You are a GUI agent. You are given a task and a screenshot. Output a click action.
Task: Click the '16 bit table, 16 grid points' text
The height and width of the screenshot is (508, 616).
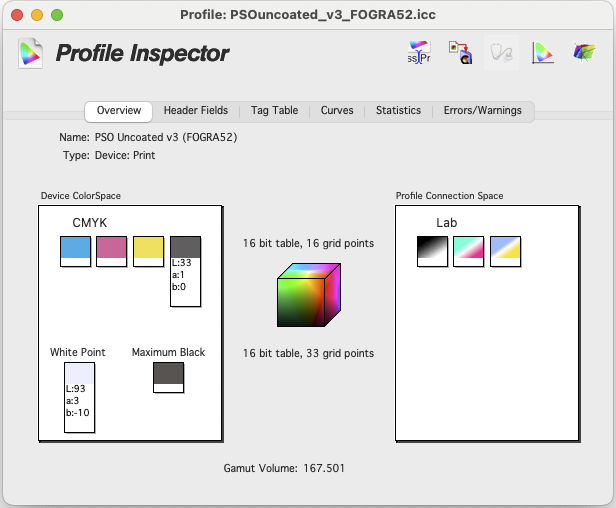308,244
